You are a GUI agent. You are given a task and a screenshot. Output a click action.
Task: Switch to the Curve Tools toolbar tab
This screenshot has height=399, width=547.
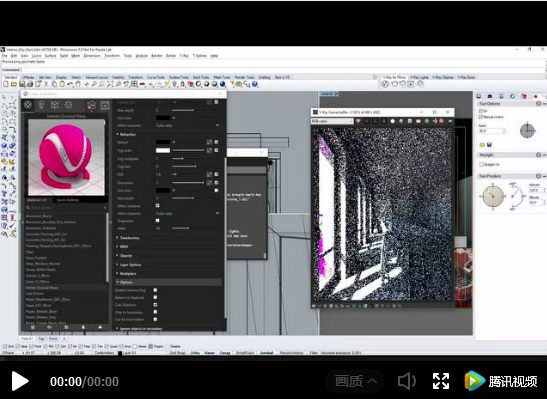click(x=156, y=77)
